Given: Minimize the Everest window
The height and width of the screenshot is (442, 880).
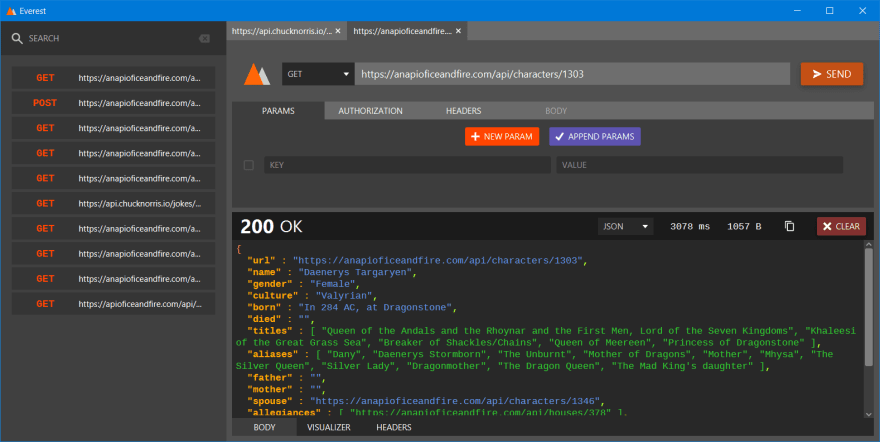Looking at the screenshot, I should pos(797,11).
